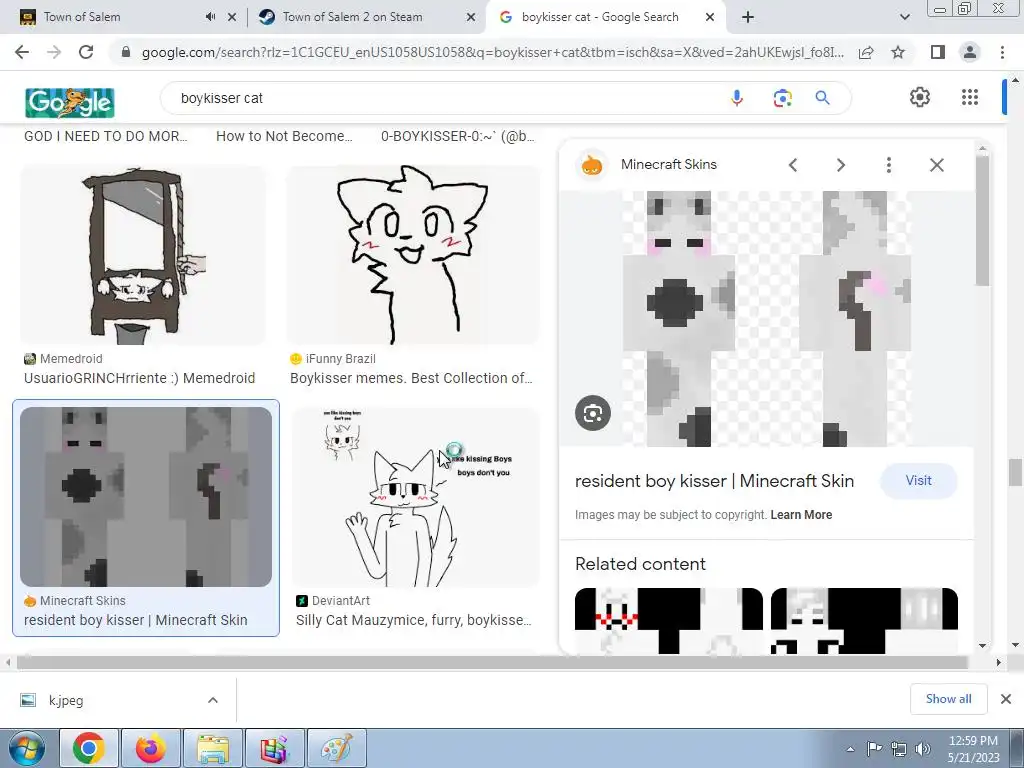This screenshot has height=768, width=1024.
Task: Open the Action Center flag icon
Action: (x=874, y=749)
